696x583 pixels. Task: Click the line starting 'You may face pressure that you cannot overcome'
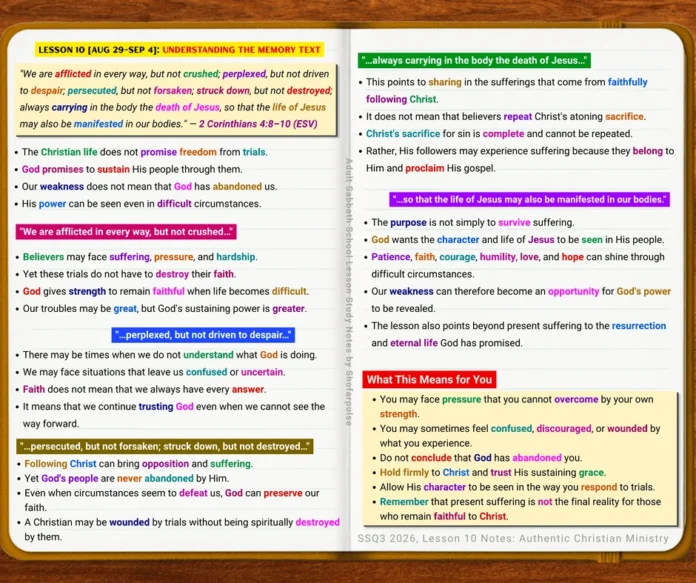coord(516,400)
